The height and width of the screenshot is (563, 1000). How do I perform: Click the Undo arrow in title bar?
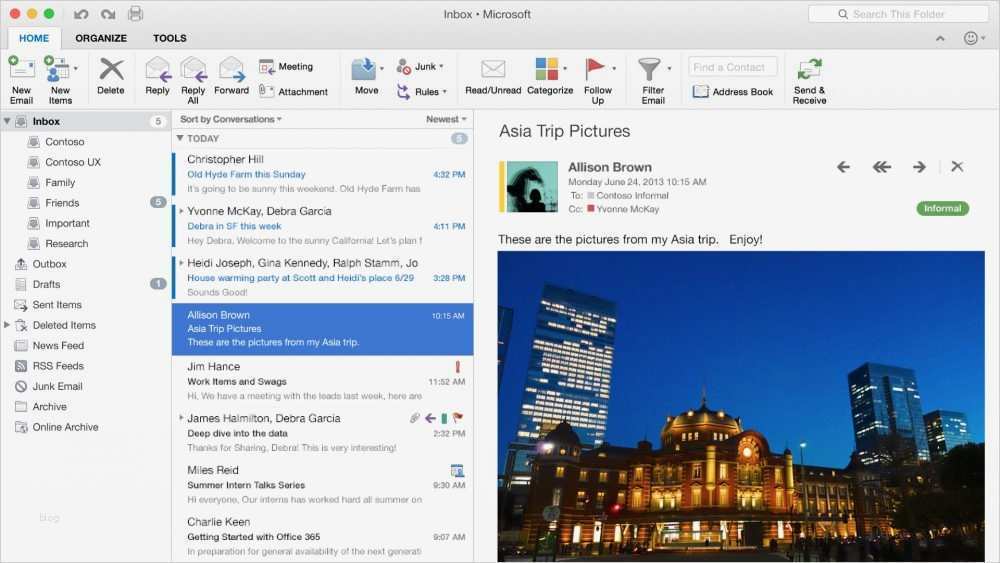click(x=80, y=14)
